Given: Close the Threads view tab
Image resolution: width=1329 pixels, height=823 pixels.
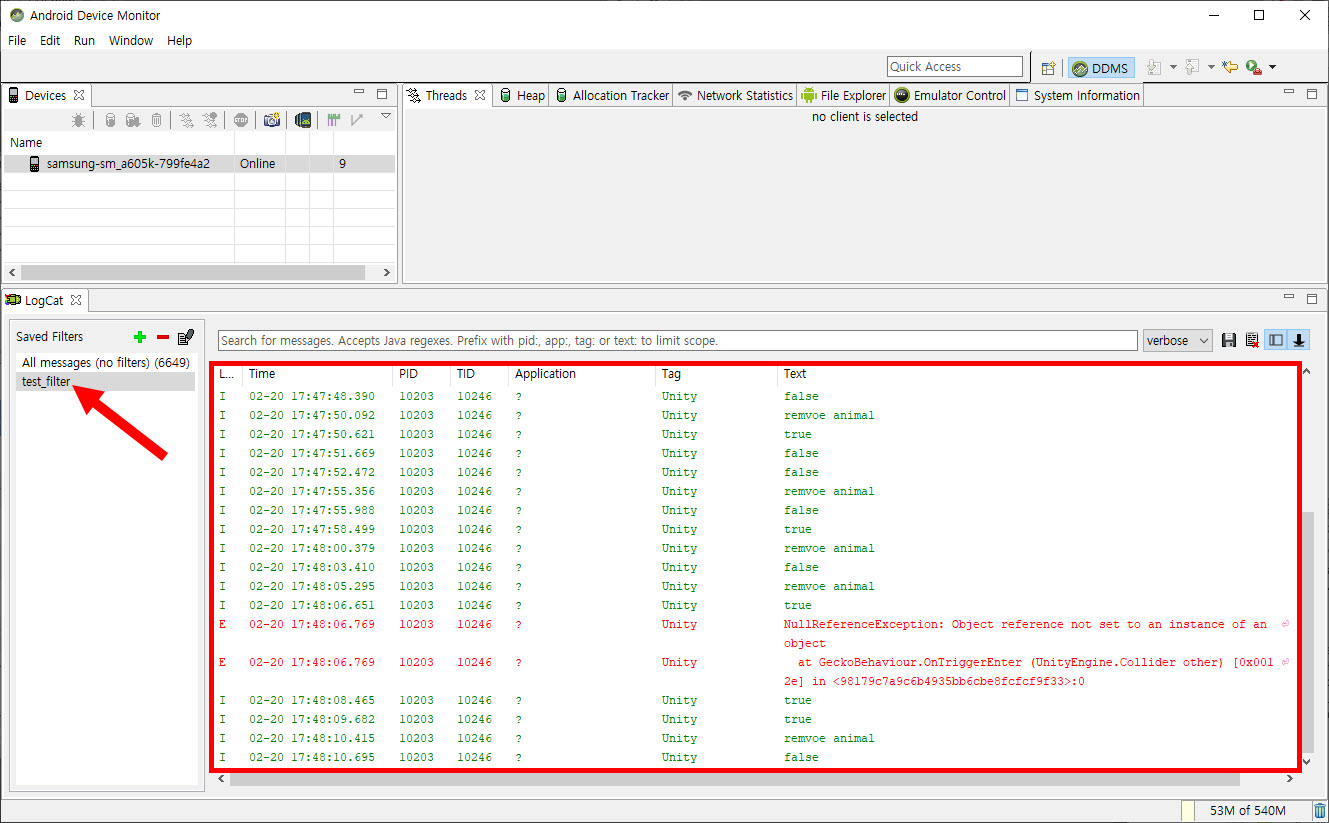Looking at the screenshot, I should [x=480, y=95].
